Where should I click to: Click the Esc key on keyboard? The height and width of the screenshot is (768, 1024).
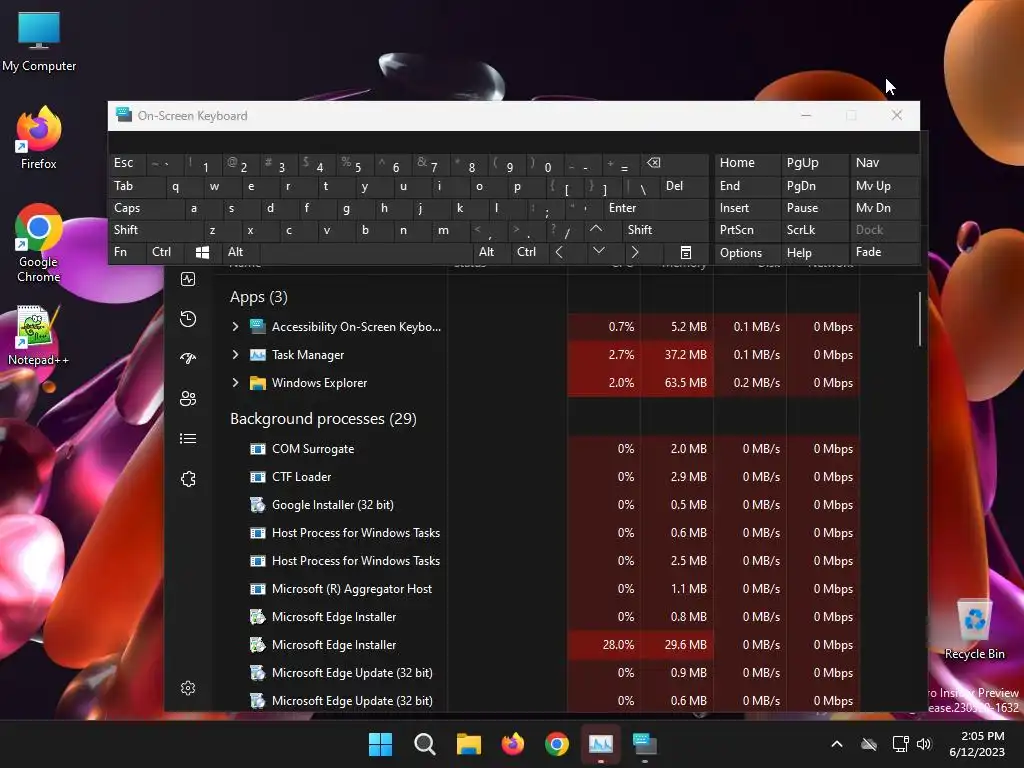point(127,163)
